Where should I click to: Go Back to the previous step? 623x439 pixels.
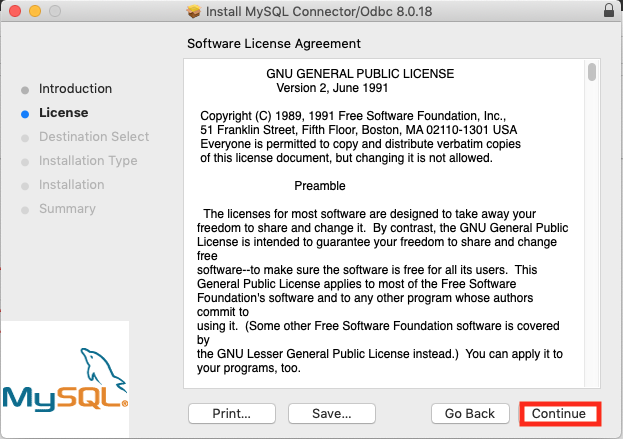pyautogui.click(x=470, y=414)
